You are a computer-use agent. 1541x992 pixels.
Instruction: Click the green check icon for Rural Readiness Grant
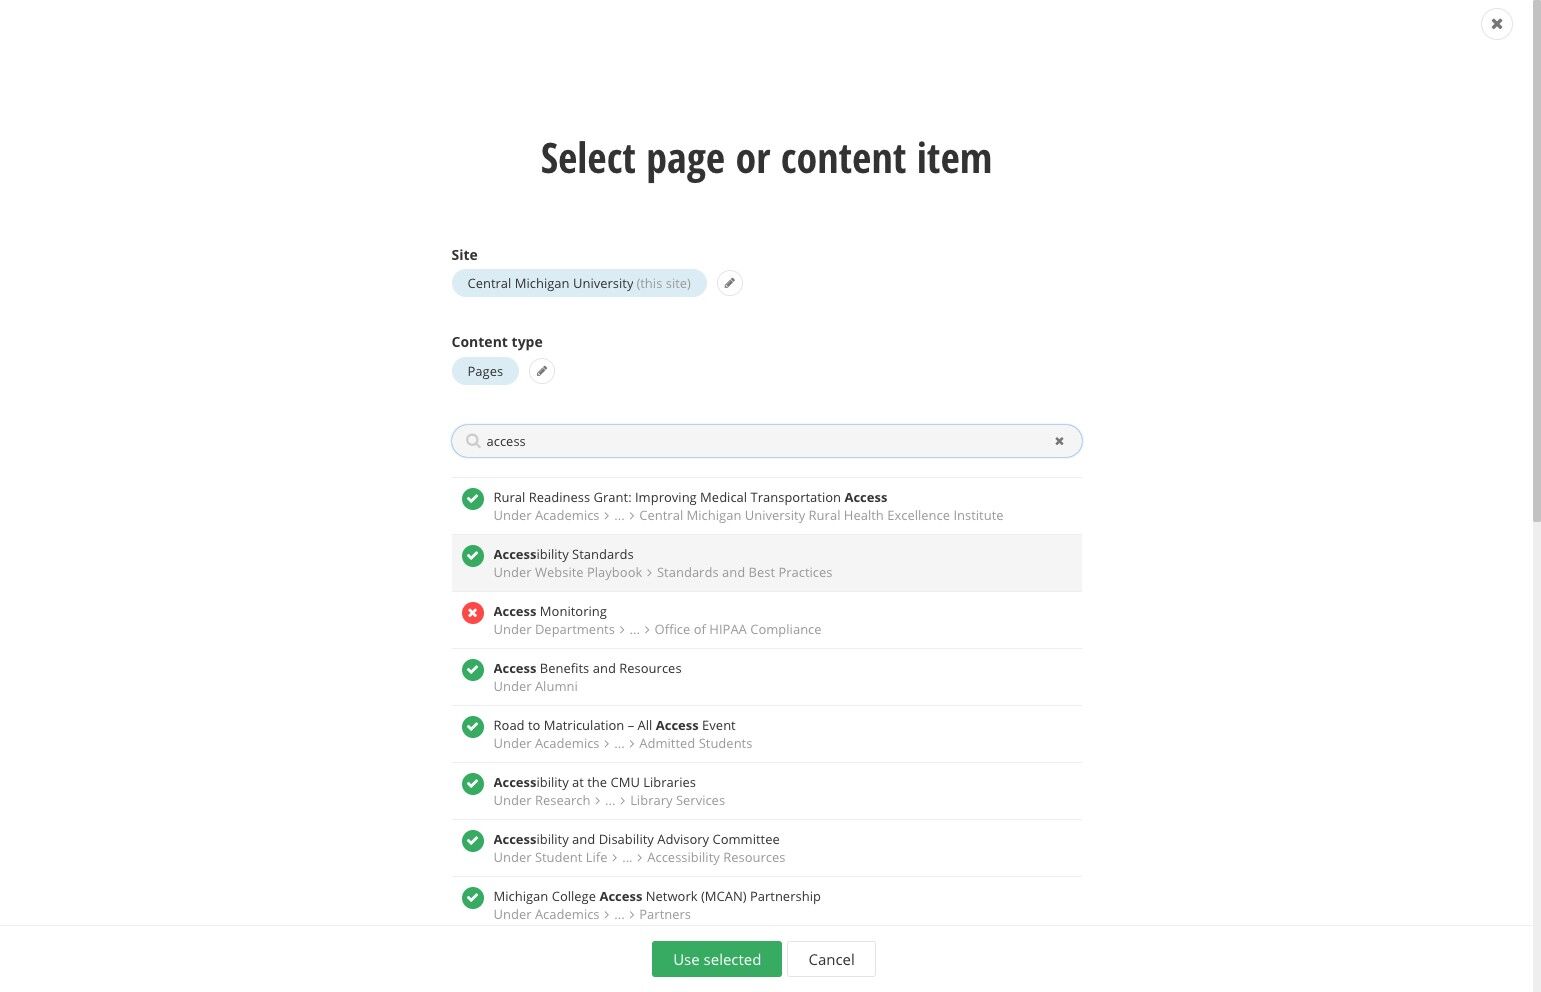(473, 499)
